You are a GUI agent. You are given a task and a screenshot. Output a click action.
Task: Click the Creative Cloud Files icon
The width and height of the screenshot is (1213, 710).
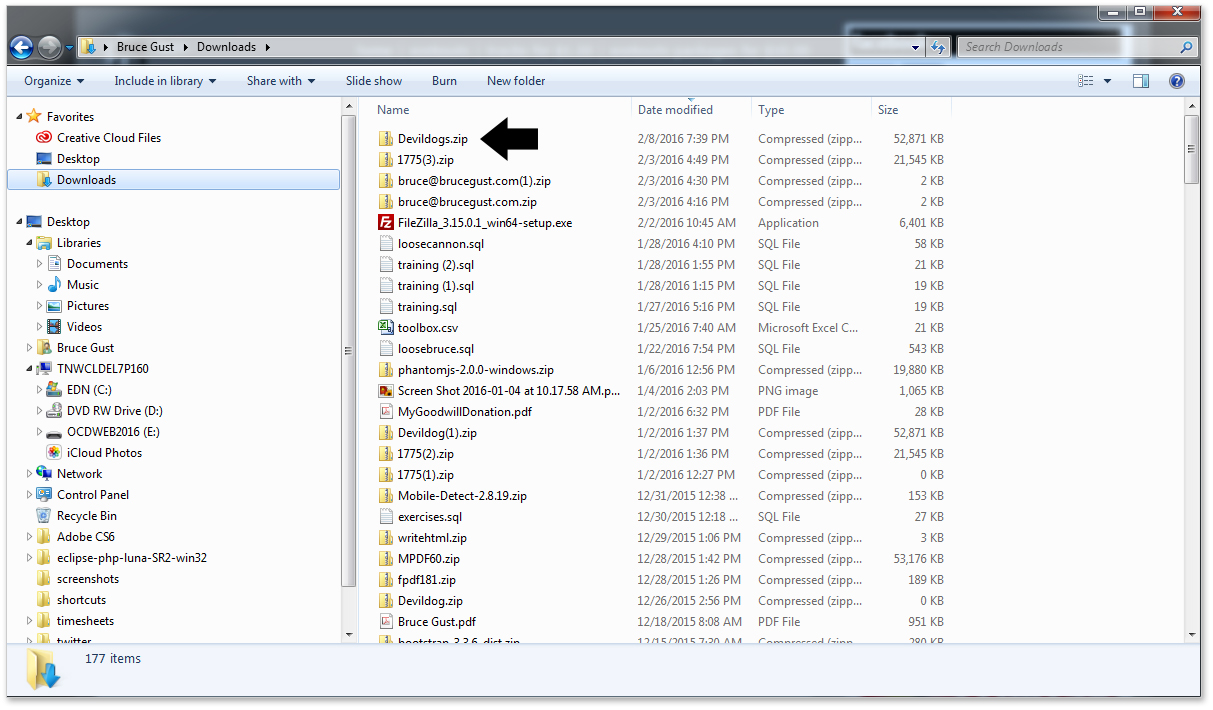click(44, 138)
